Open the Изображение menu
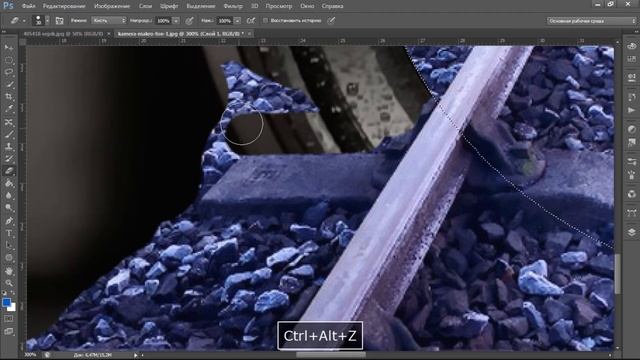The height and width of the screenshot is (360, 640). tap(112, 6)
